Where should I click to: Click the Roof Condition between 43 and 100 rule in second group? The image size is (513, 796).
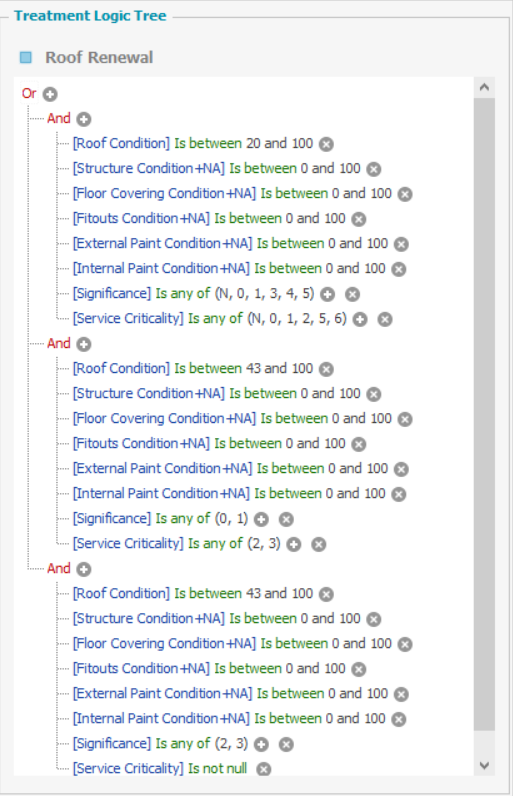(193, 369)
